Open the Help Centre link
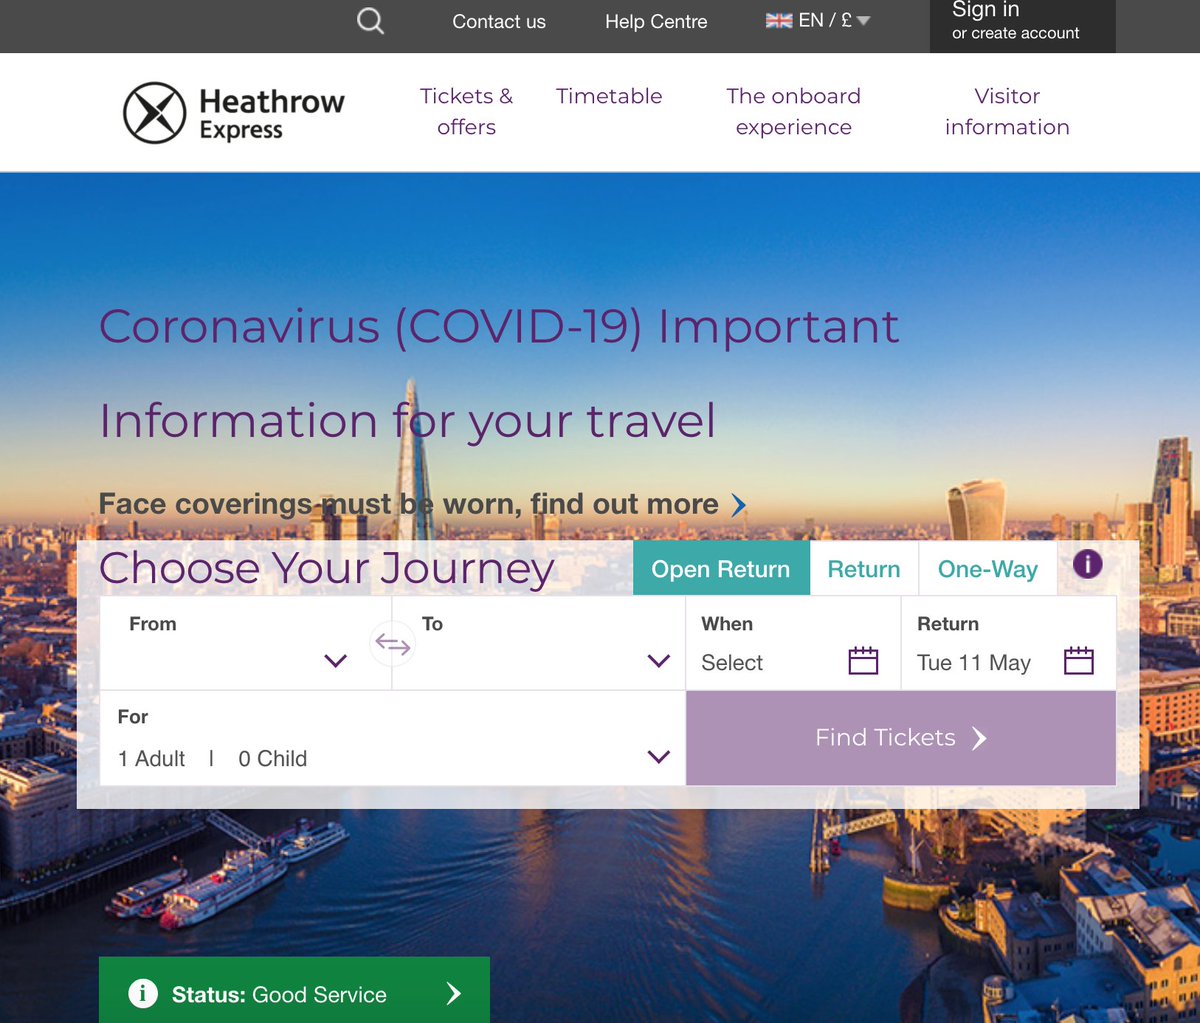The image size is (1200, 1023). [x=656, y=21]
